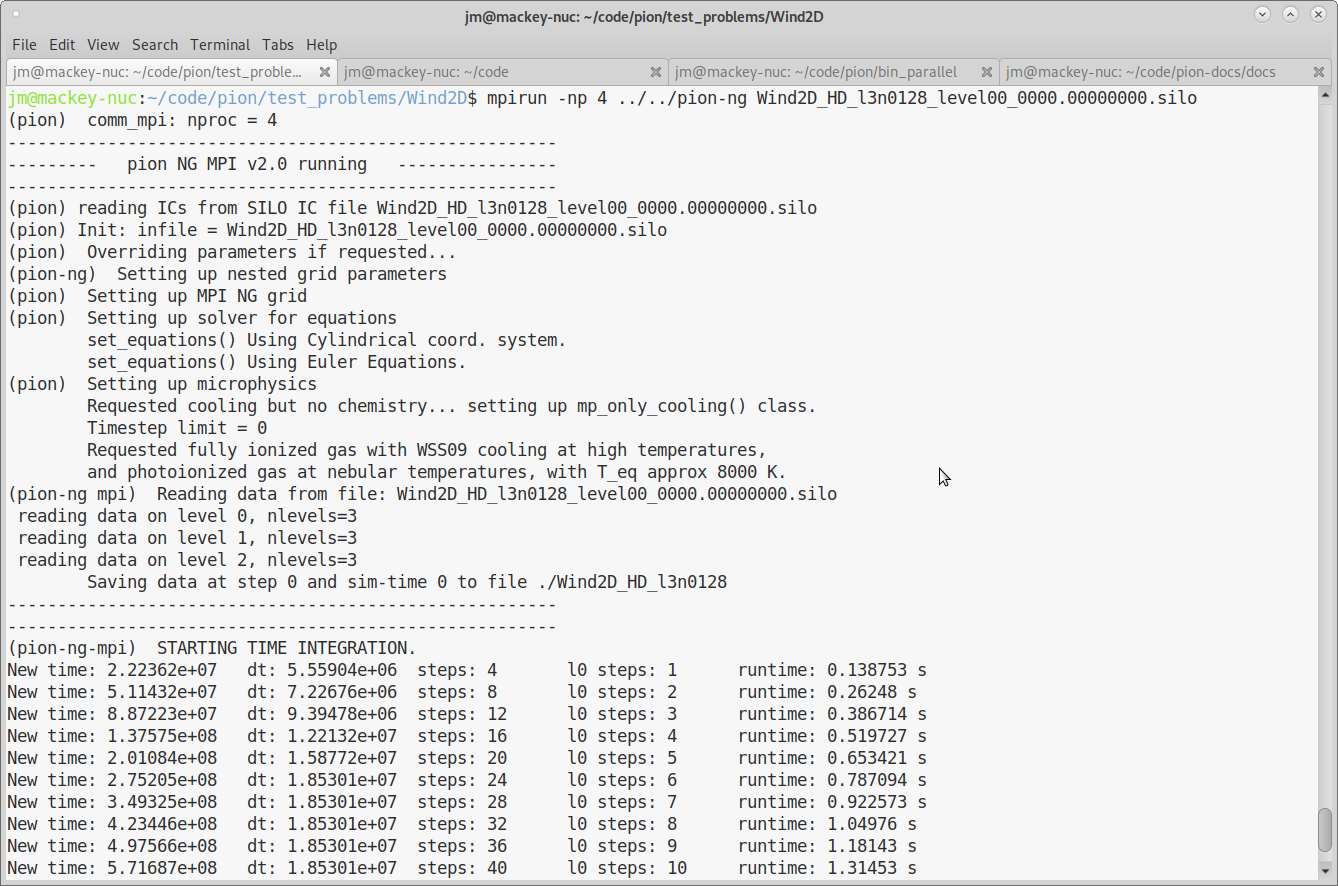Maximize the terminal window
The image size is (1338, 886).
1290,15
